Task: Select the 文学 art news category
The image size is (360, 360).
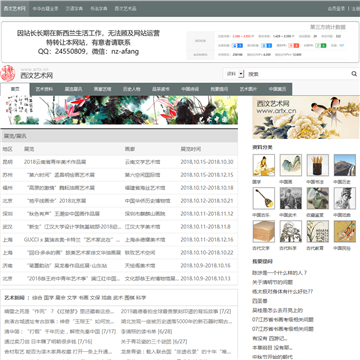Action: pyautogui.click(x=72, y=298)
